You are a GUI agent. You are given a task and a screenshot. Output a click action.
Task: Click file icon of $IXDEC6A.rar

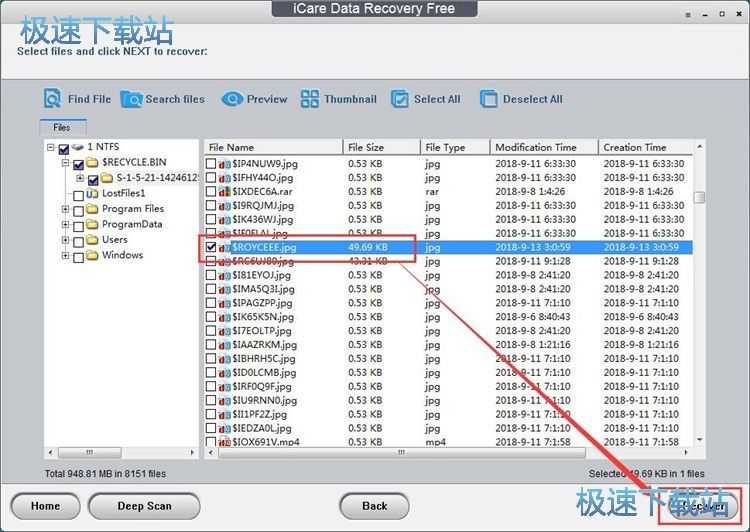(x=224, y=191)
